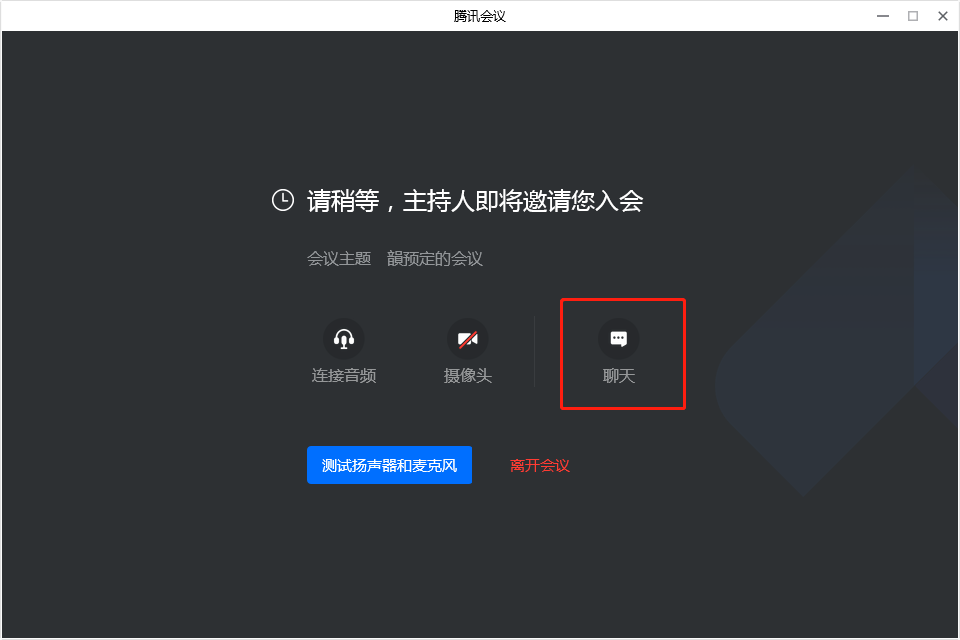Select the 连接音频 text label

click(x=344, y=376)
